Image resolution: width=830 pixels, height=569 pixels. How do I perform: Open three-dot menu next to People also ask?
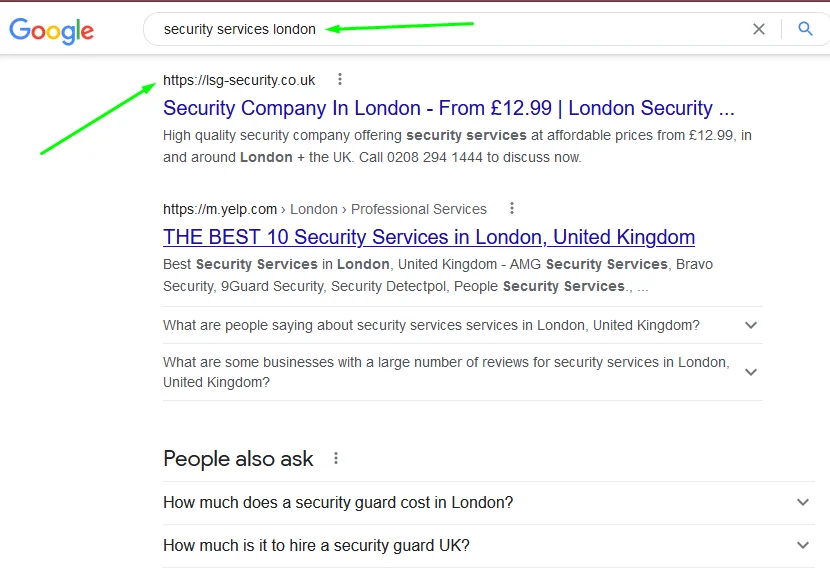coord(336,458)
